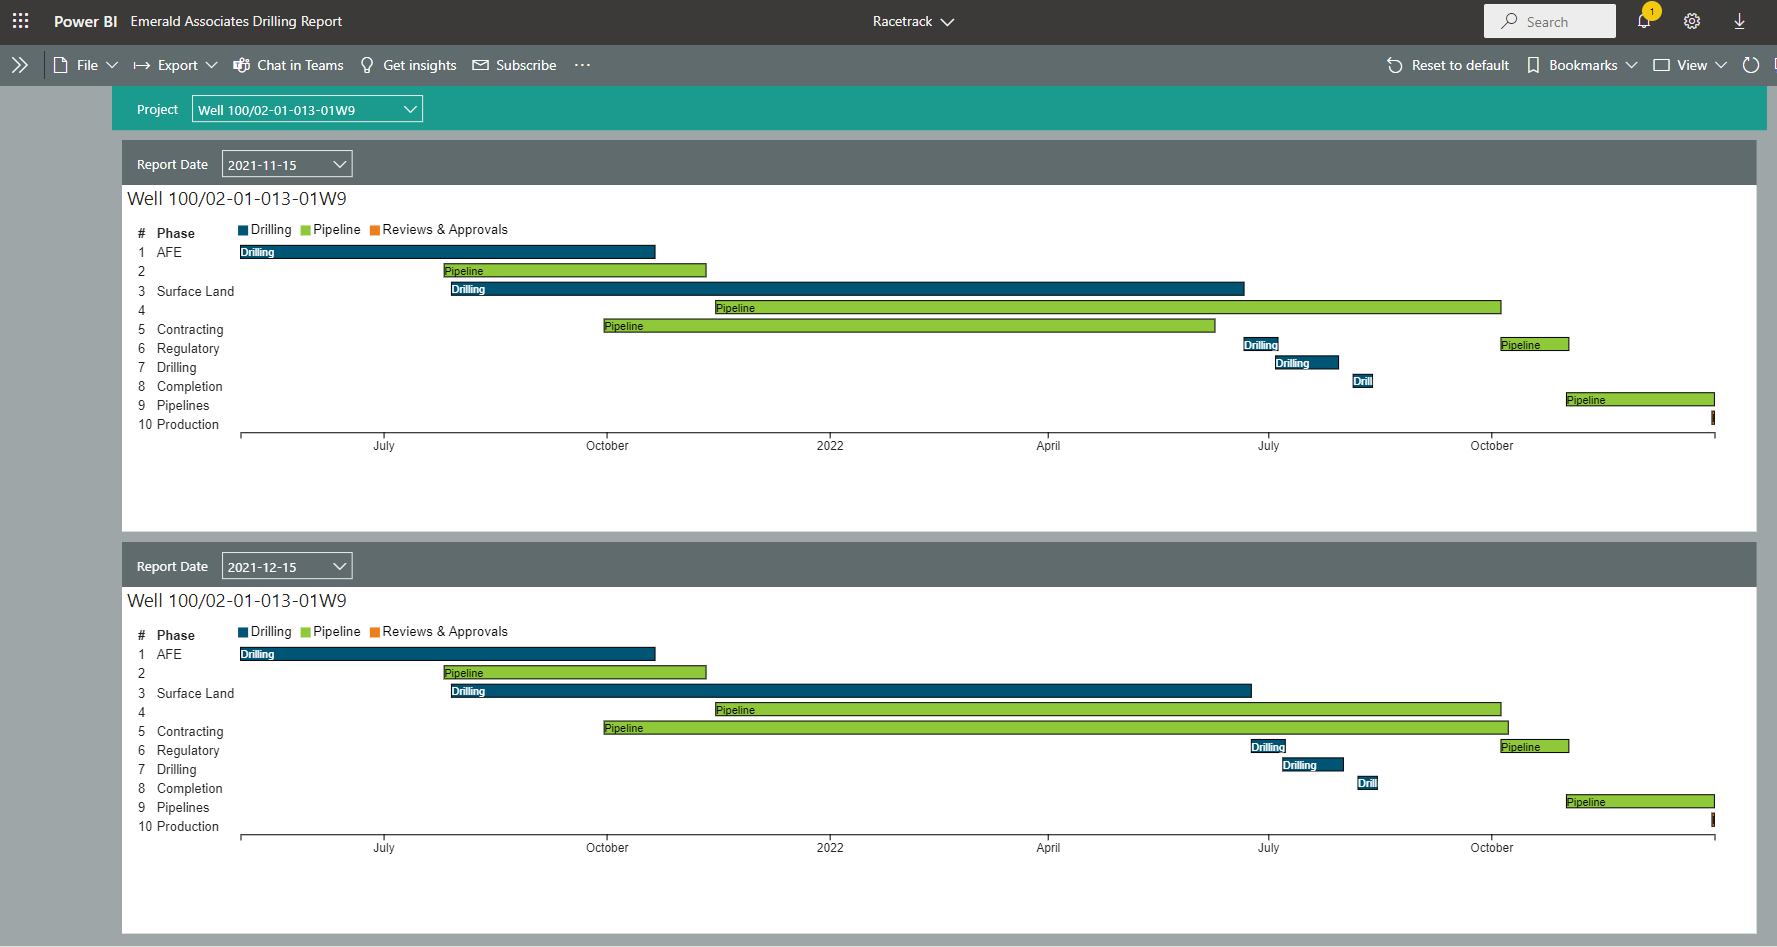The width and height of the screenshot is (1777, 947).
Task: Open the Project well dropdown
Action: click(x=307, y=109)
